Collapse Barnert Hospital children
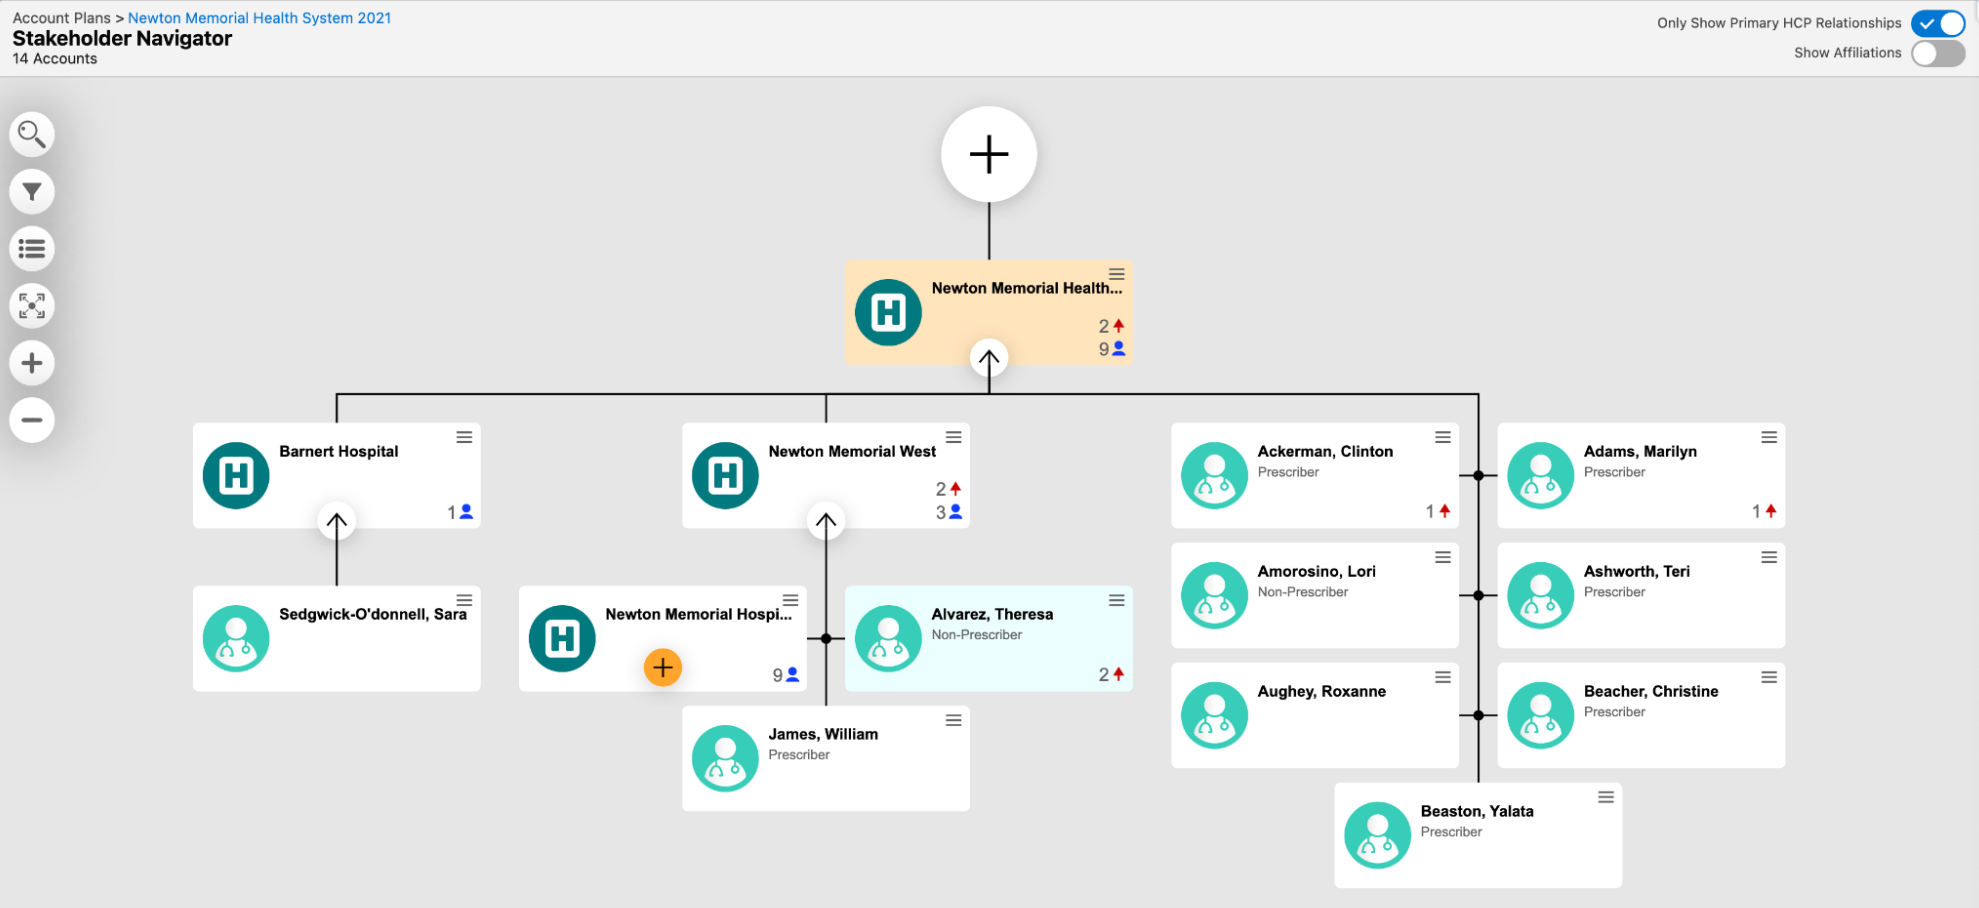The image size is (1979, 908). click(337, 521)
